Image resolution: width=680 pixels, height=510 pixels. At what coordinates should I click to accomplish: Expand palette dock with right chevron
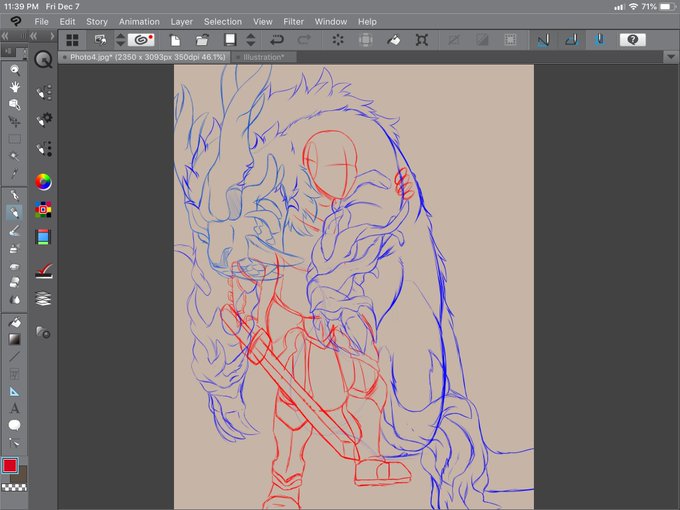tap(52, 36)
